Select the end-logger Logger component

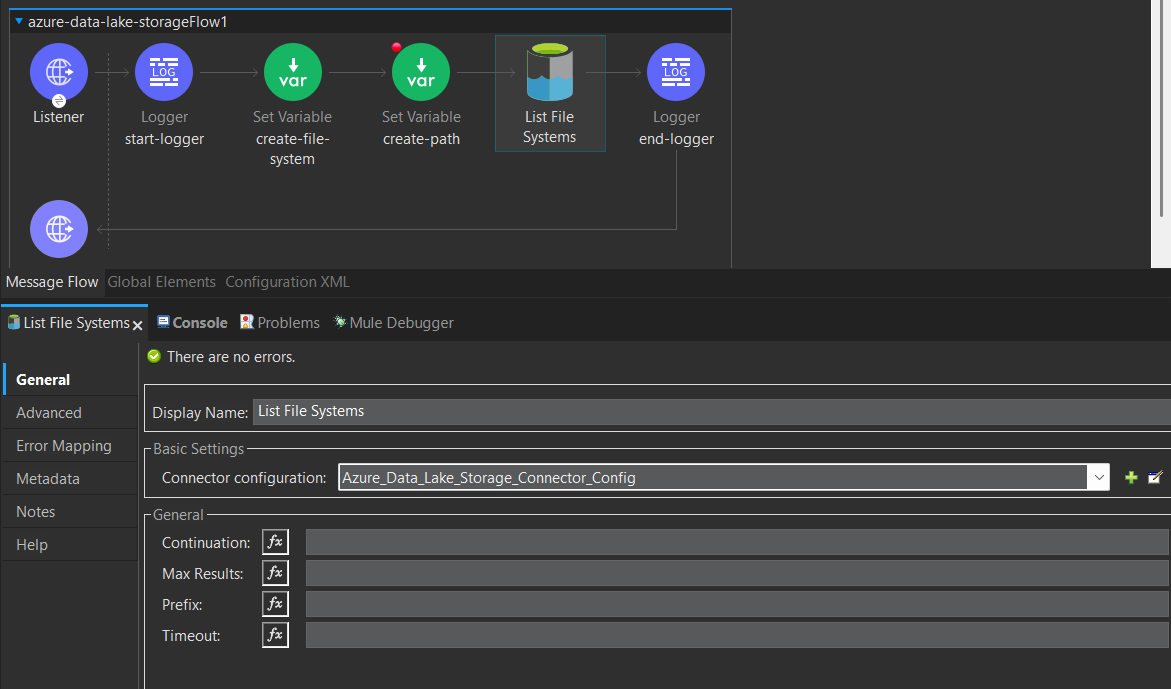[x=676, y=71]
